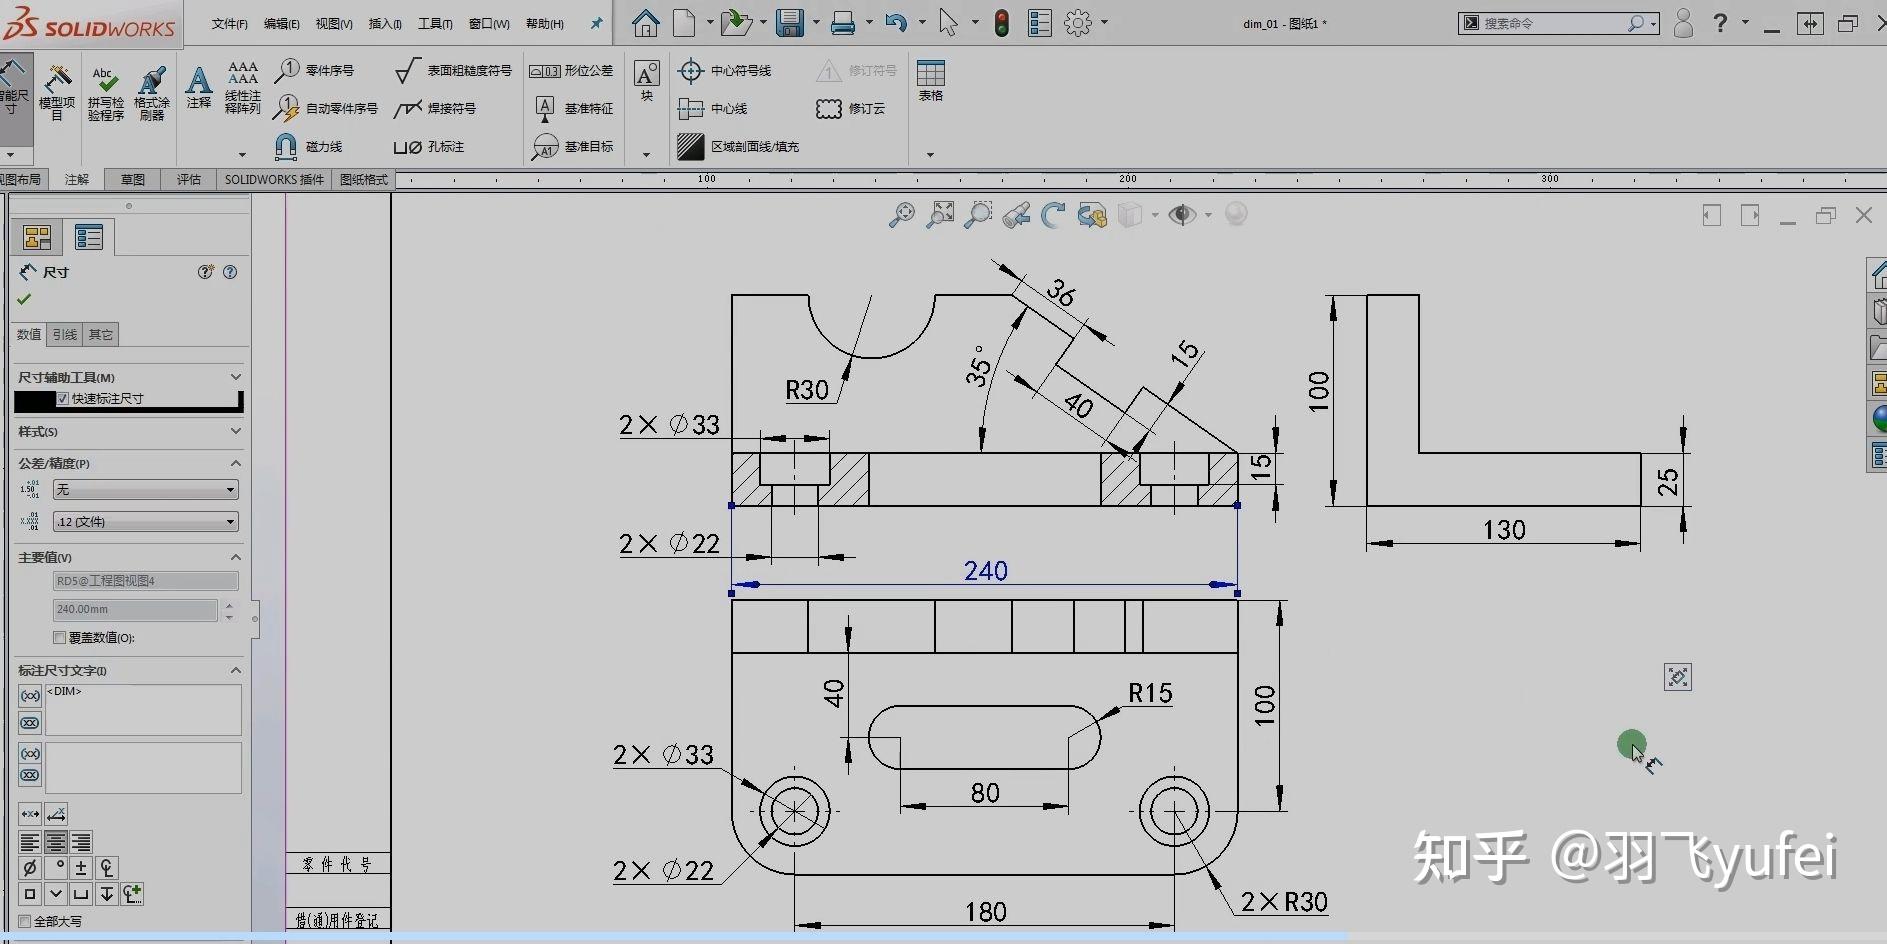The height and width of the screenshot is (944, 1887).
Task: Open the Other (其它) tab in the dimension panel
Action: coord(101,334)
